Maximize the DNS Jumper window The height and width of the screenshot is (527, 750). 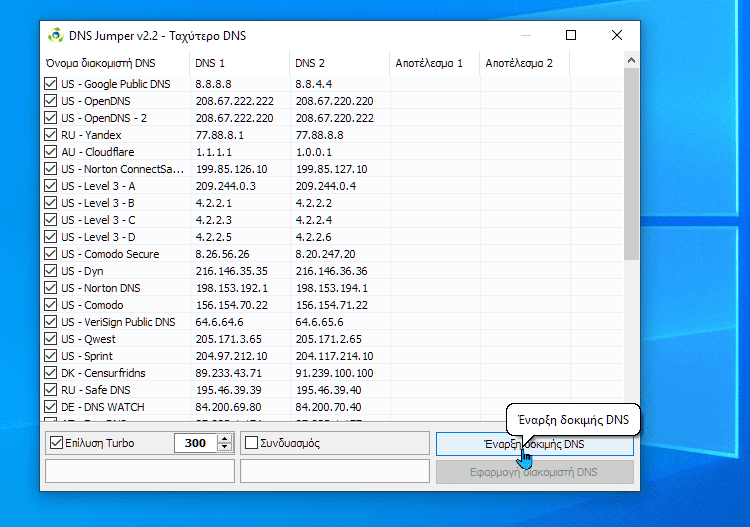pos(571,35)
